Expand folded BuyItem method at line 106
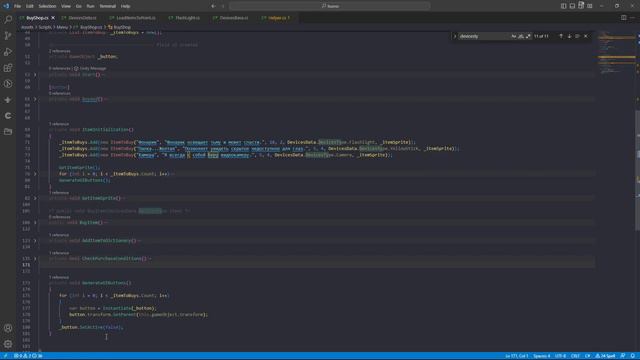Screen dimensions: 640x360 pyautogui.click(x=36, y=223)
